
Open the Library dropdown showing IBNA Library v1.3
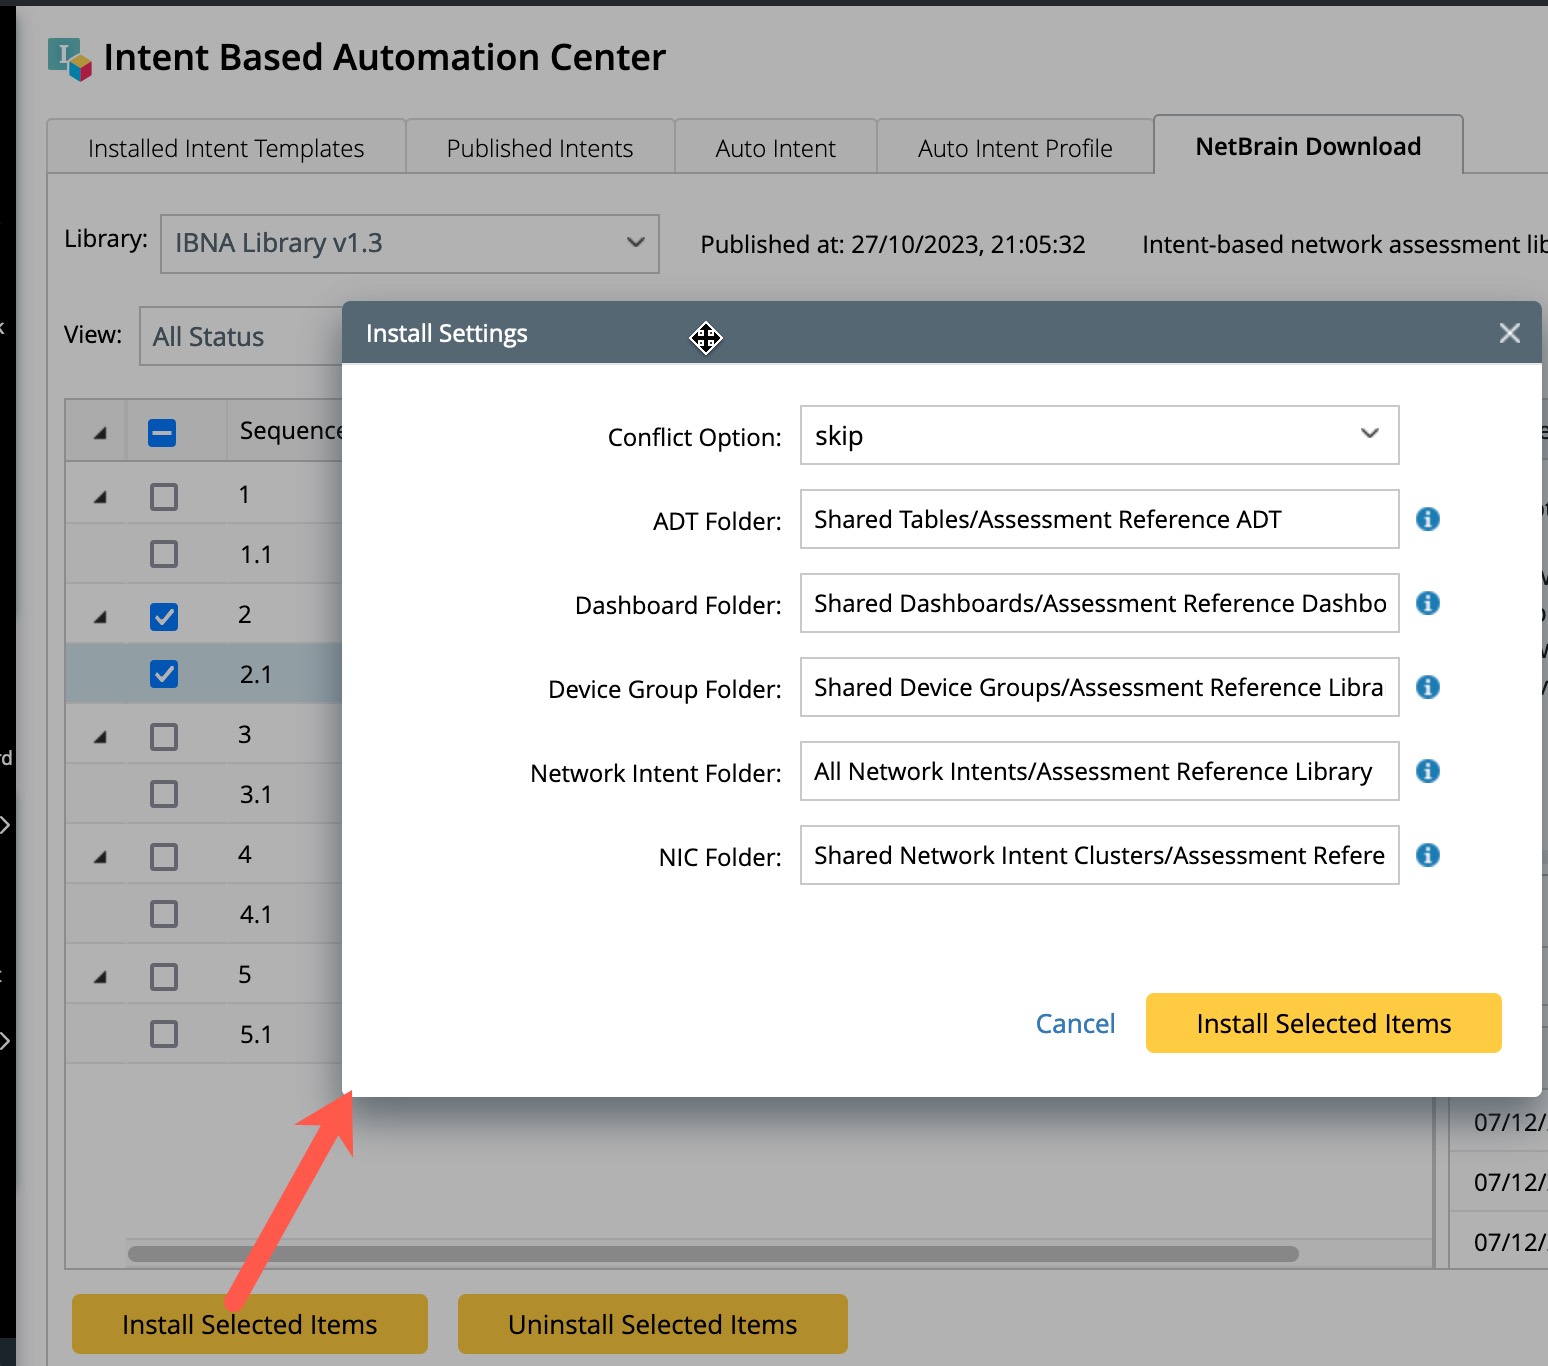click(x=409, y=243)
